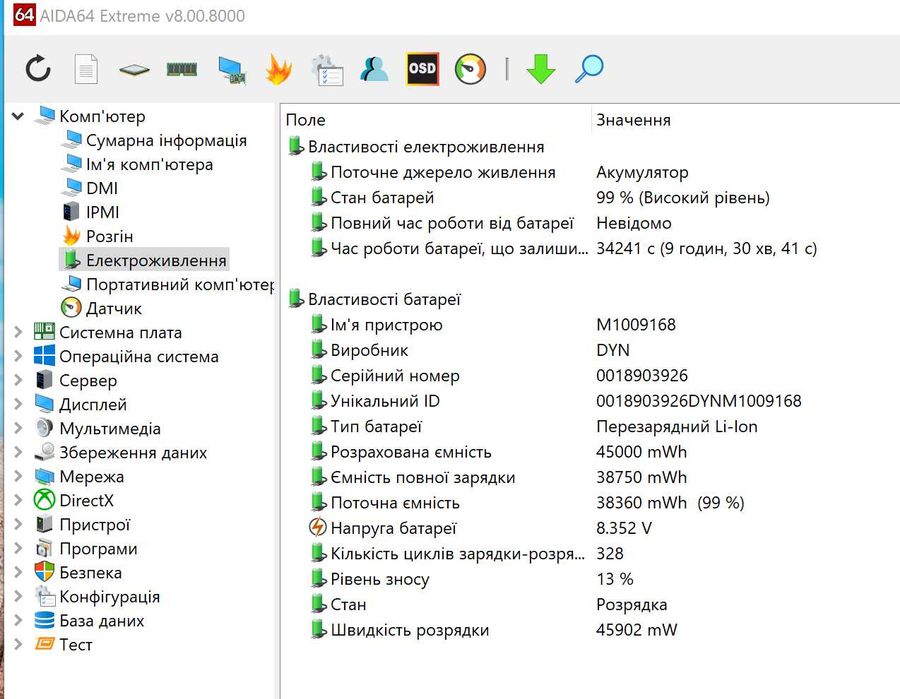The height and width of the screenshot is (699, 900).
Task: Collapse the Комп'ютер tree node
Action: [18, 116]
